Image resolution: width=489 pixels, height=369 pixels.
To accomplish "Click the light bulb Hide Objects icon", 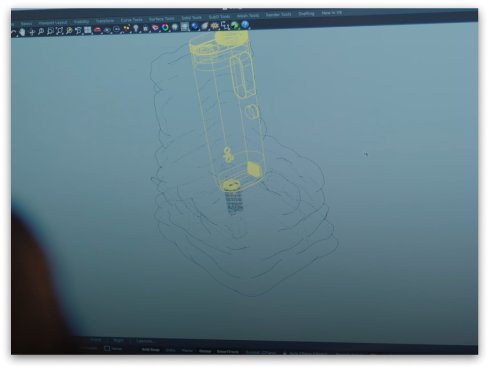I will click(136, 29).
